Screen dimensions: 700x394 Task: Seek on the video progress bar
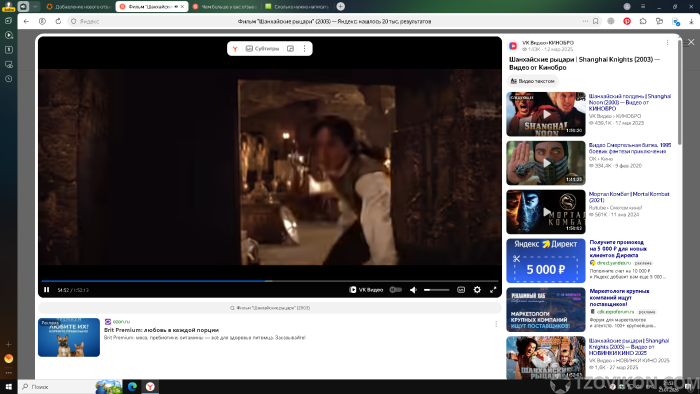[270, 281]
